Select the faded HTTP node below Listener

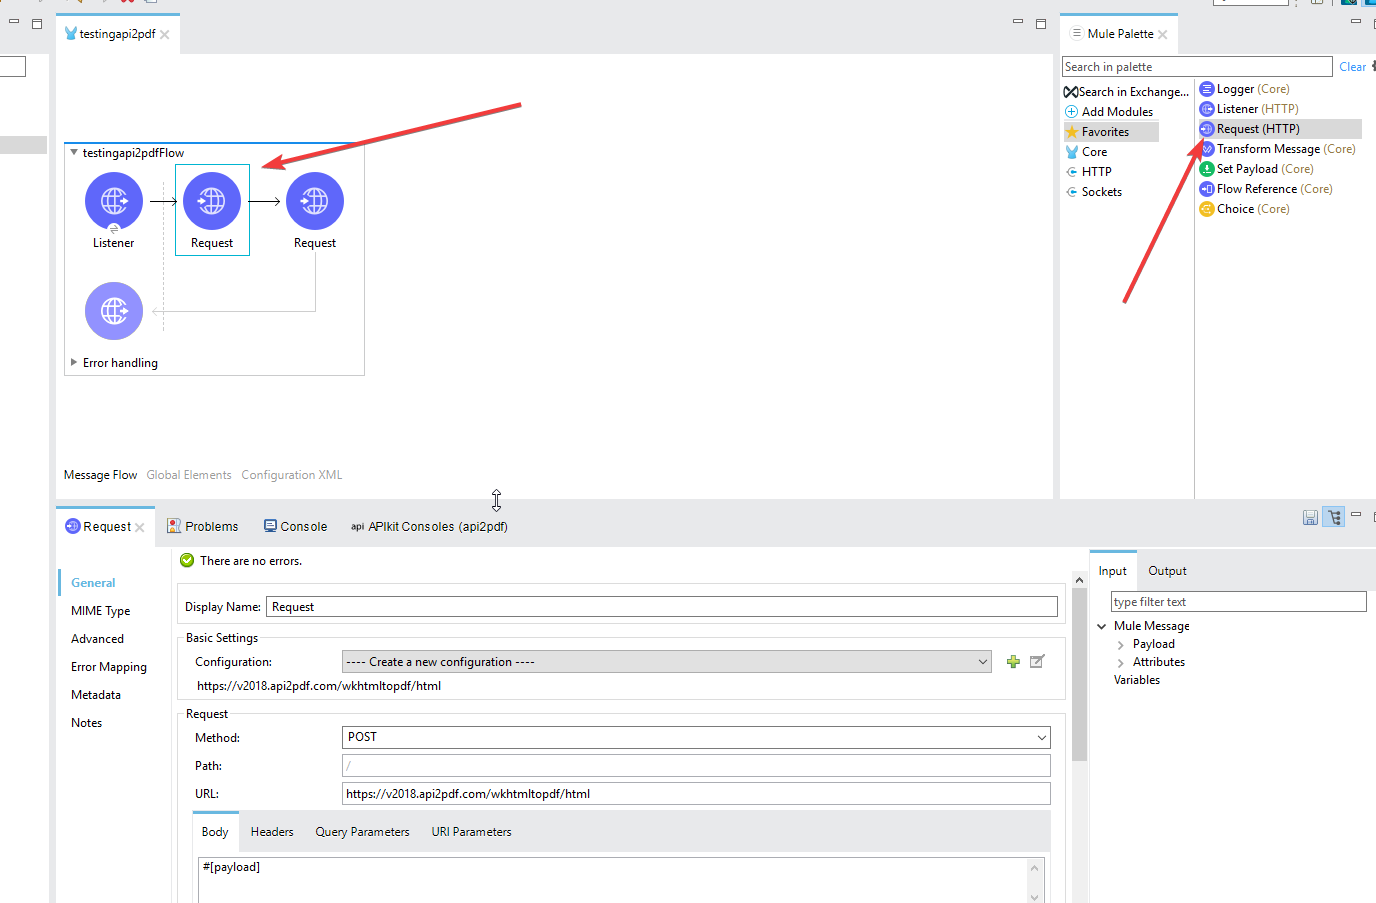click(x=114, y=311)
